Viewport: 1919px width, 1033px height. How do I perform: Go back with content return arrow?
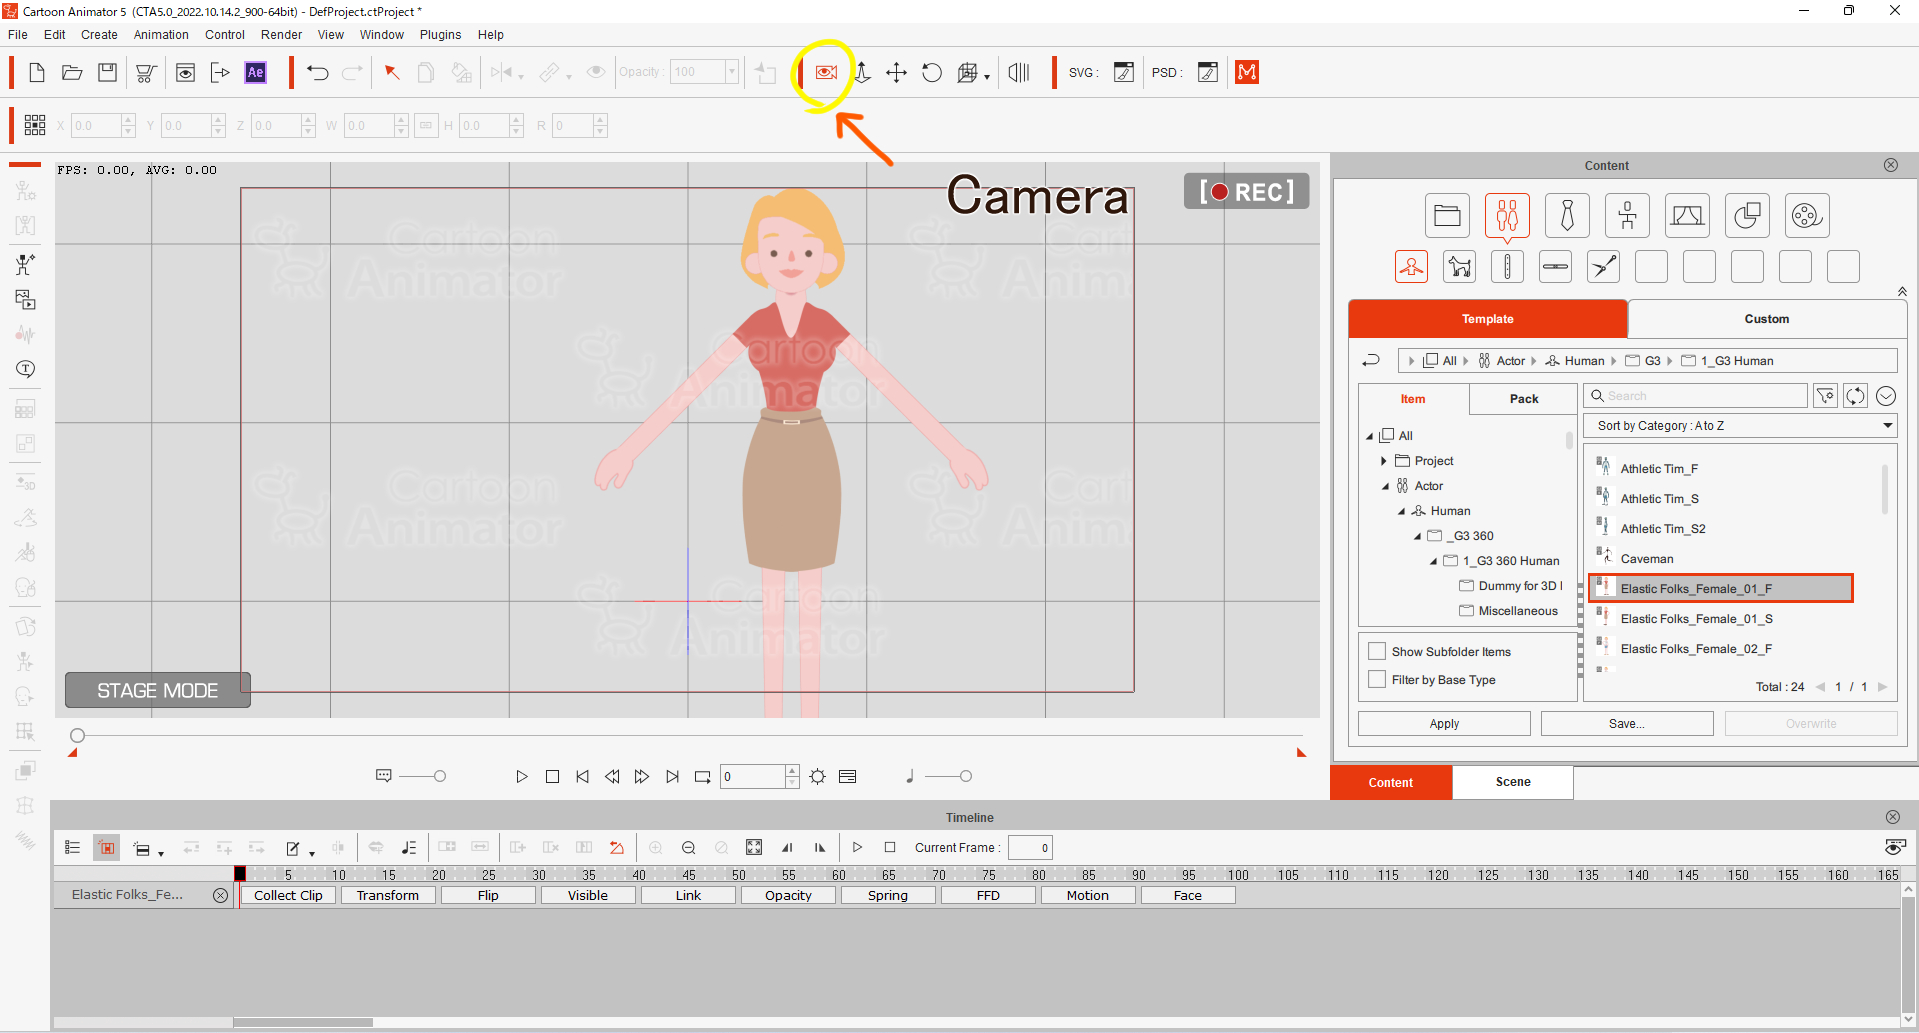click(x=1371, y=360)
